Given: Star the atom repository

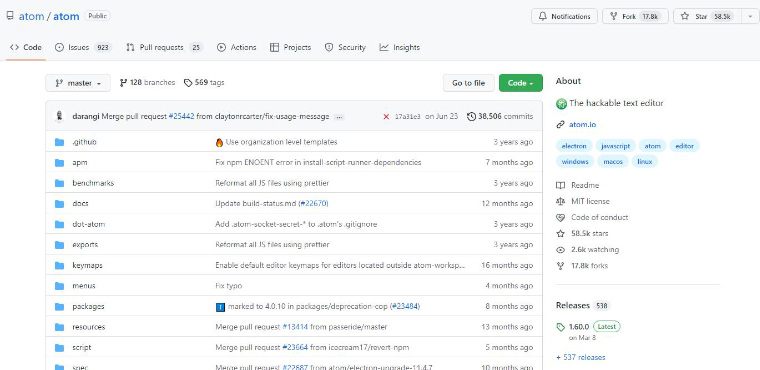Looking at the screenshot, I should tap(707, 16).
